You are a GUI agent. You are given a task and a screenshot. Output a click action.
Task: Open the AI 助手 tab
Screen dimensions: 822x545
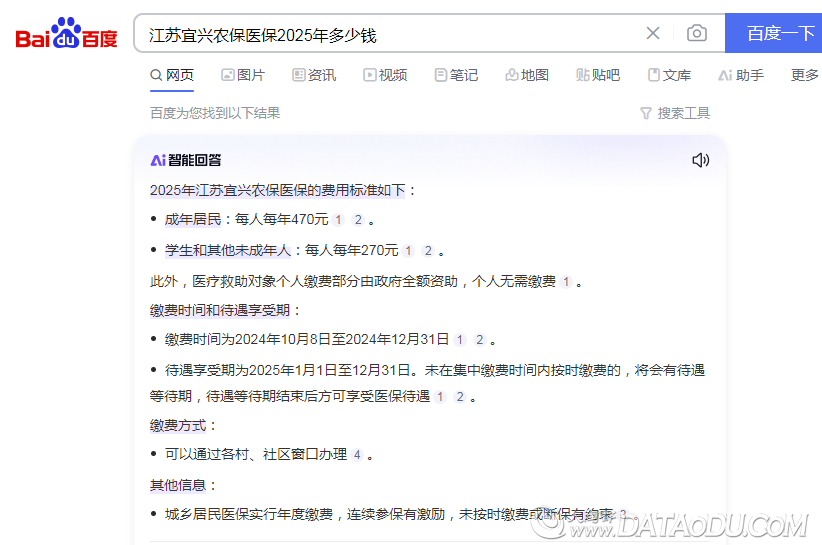pyautogui.click(x=741, y=75)
